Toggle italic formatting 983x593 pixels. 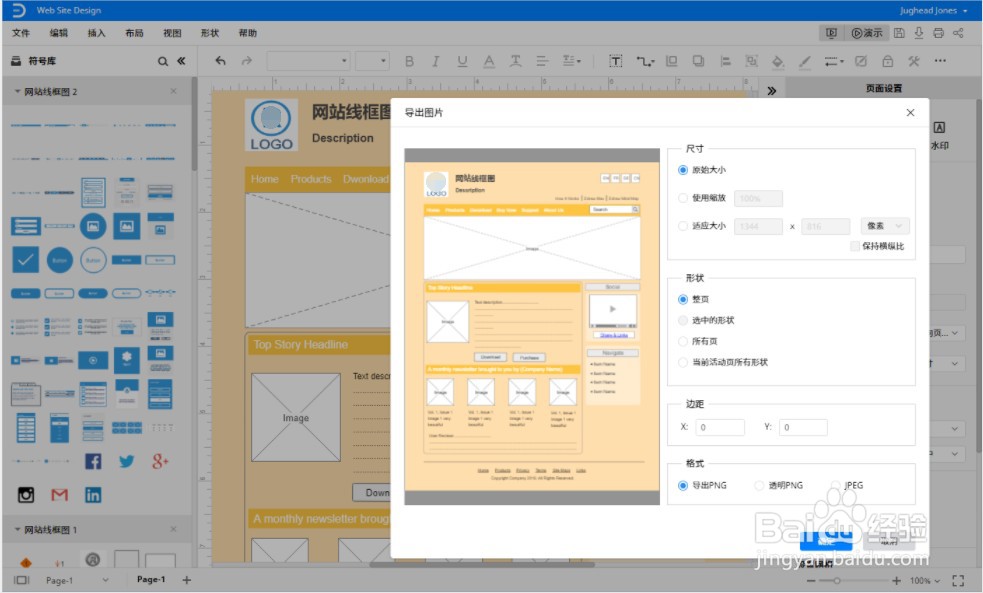click(x=436, y=61)
